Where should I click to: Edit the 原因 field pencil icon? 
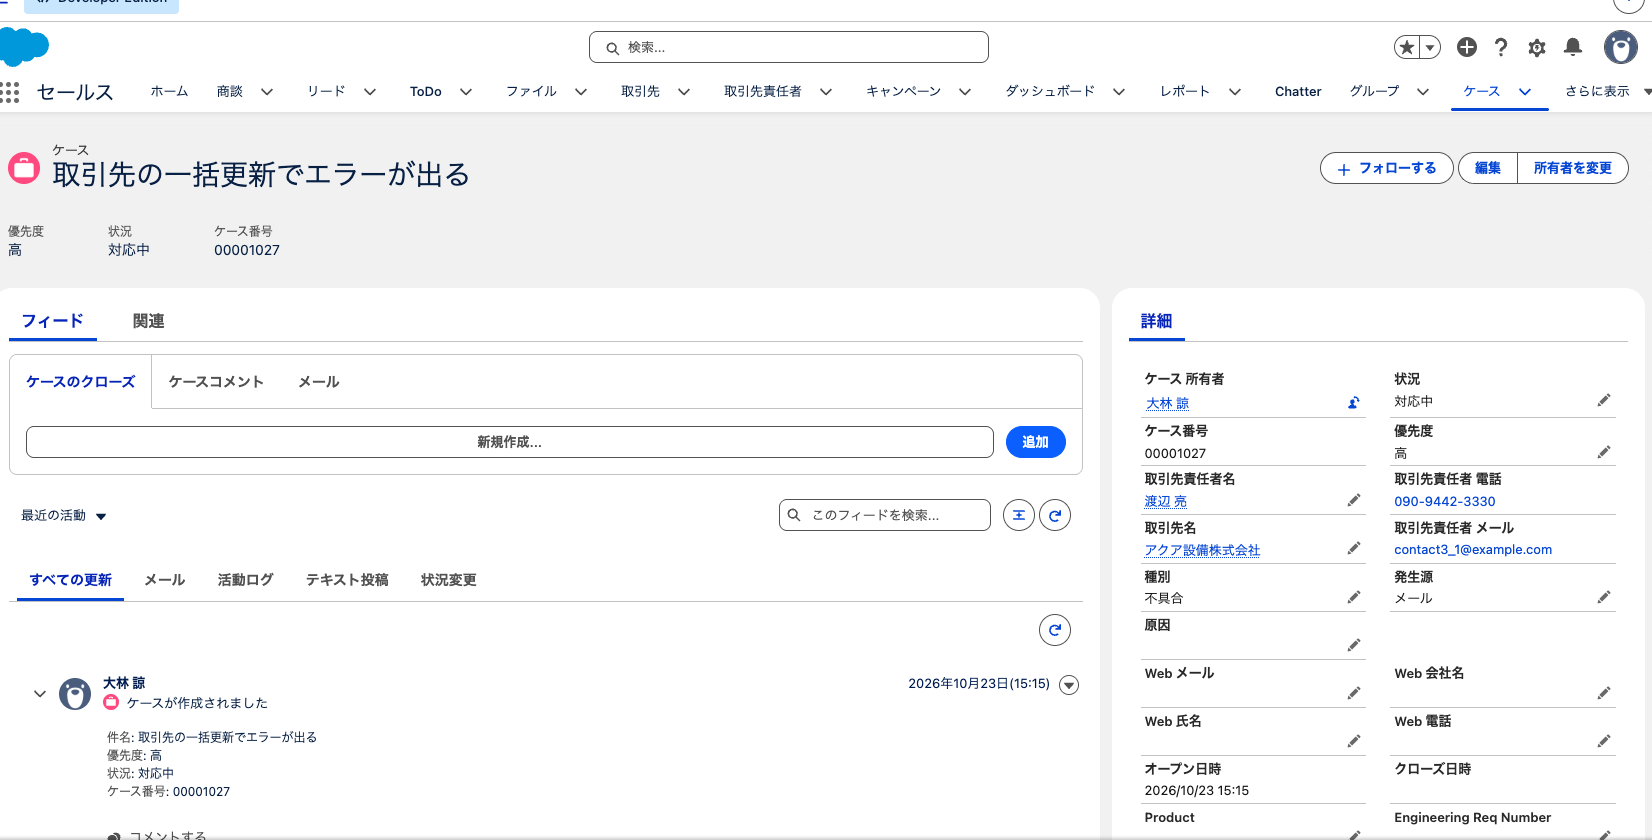pos(1354,645)
